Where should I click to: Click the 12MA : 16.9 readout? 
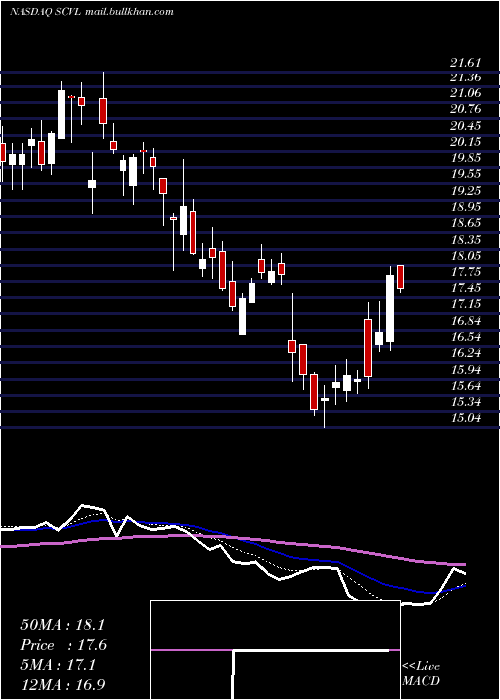(x=64, y=684)
